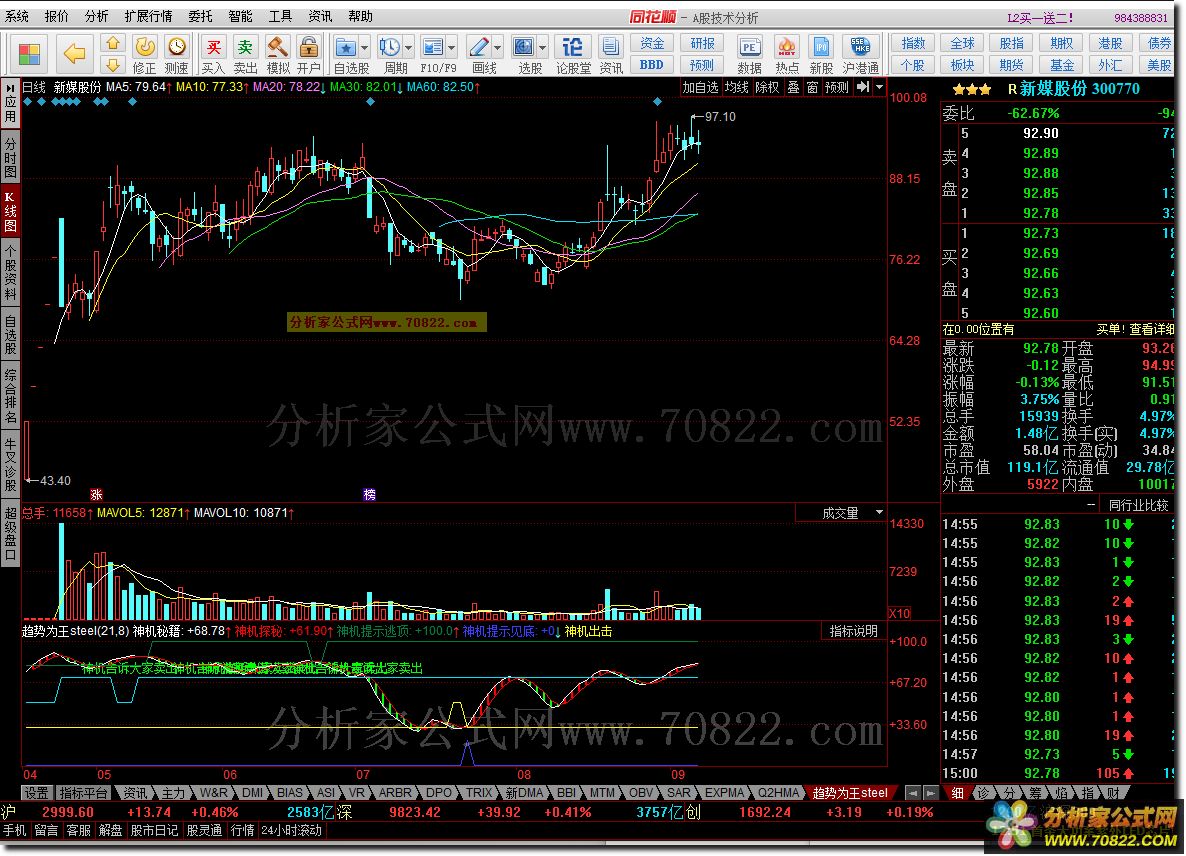
Task: Select the 趋势为王steel indicator tab
Action: coord(850,792)
